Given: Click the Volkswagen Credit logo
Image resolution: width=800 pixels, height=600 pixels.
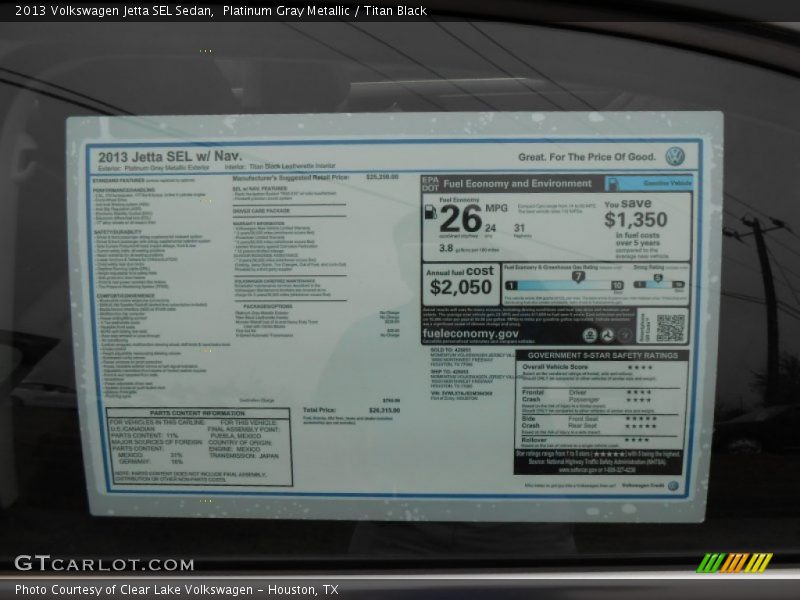Looking at the screenshot, I should click(673, 485).
